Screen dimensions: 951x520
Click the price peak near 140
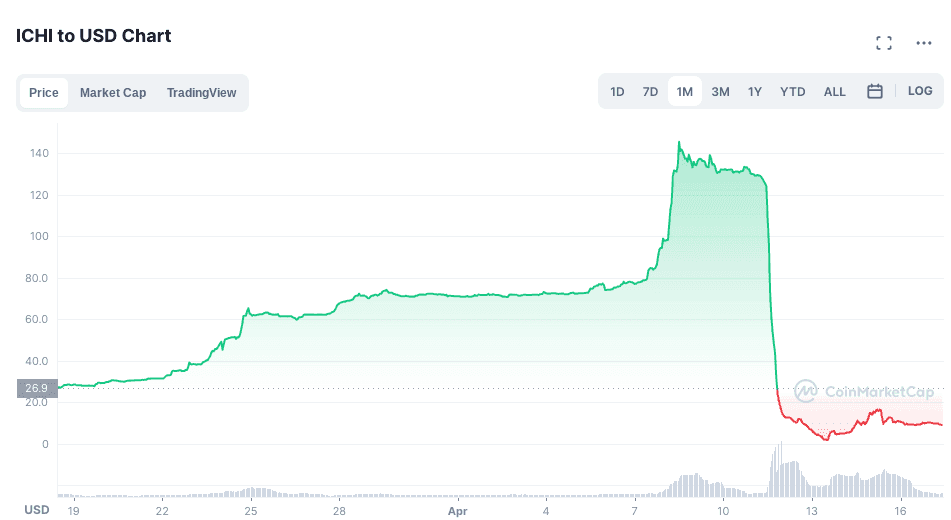point(679,143)
